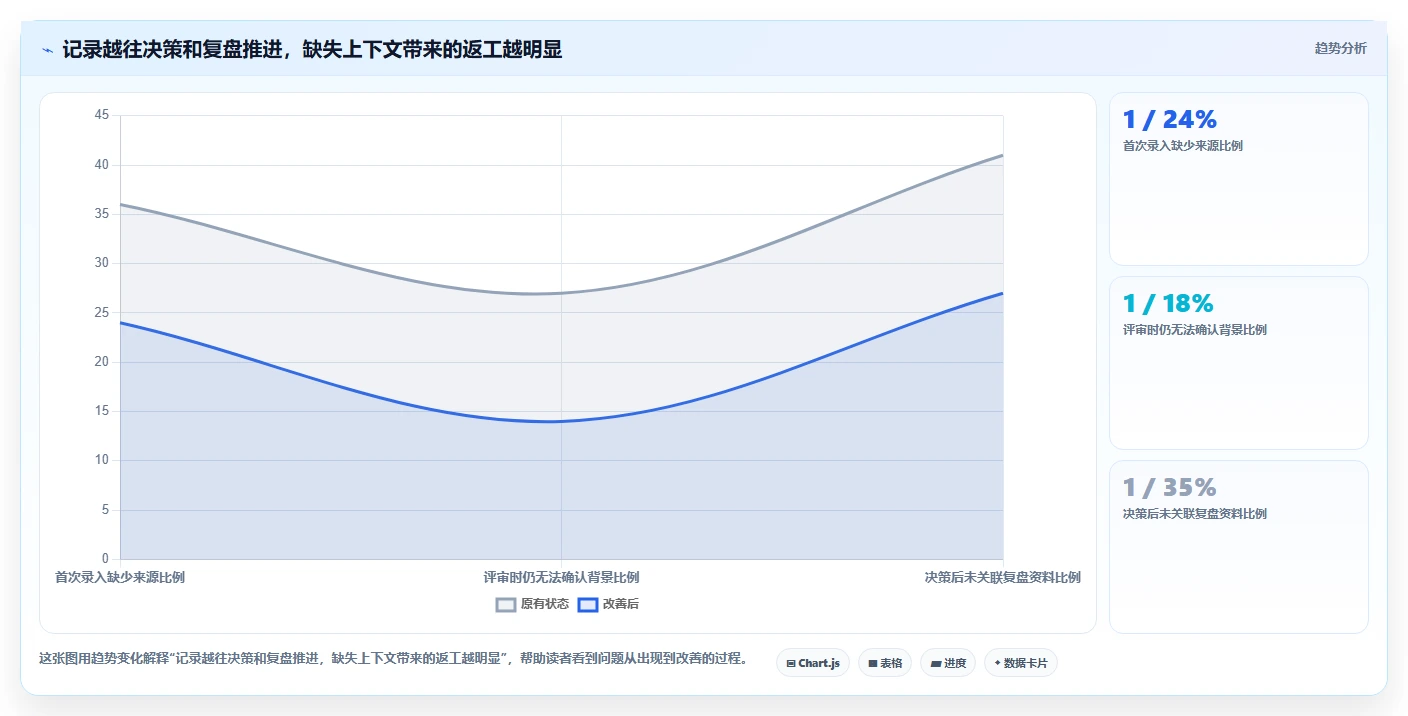Viewport: 1408px width, 716px height.
Task: Click the y-axis value 45
Action: (102, 115)
